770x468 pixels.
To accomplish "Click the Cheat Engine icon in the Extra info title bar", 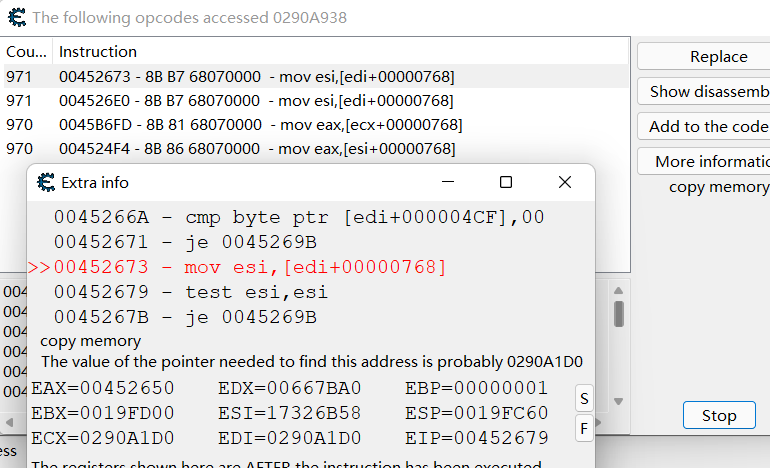I will (46, 182).
